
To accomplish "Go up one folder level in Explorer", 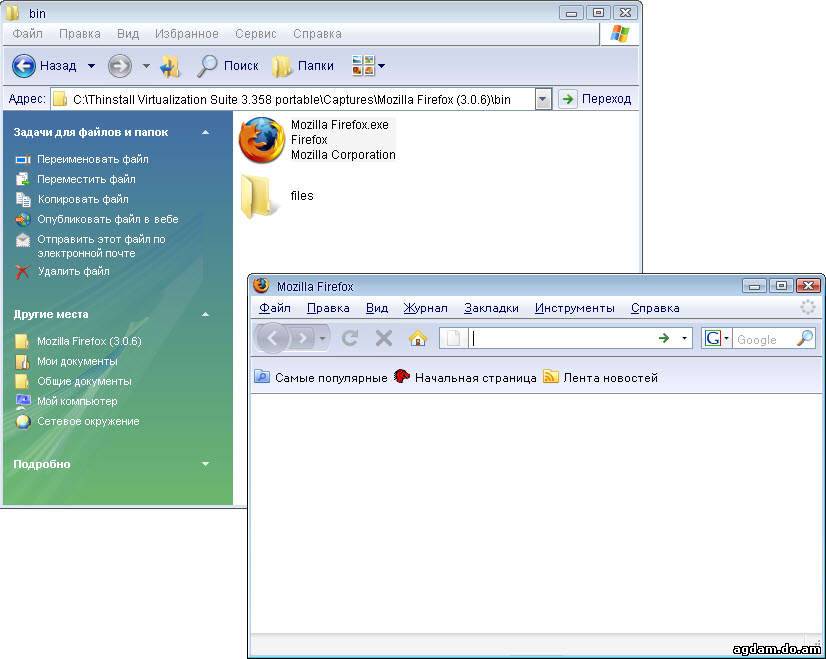I will pos(170,66).
